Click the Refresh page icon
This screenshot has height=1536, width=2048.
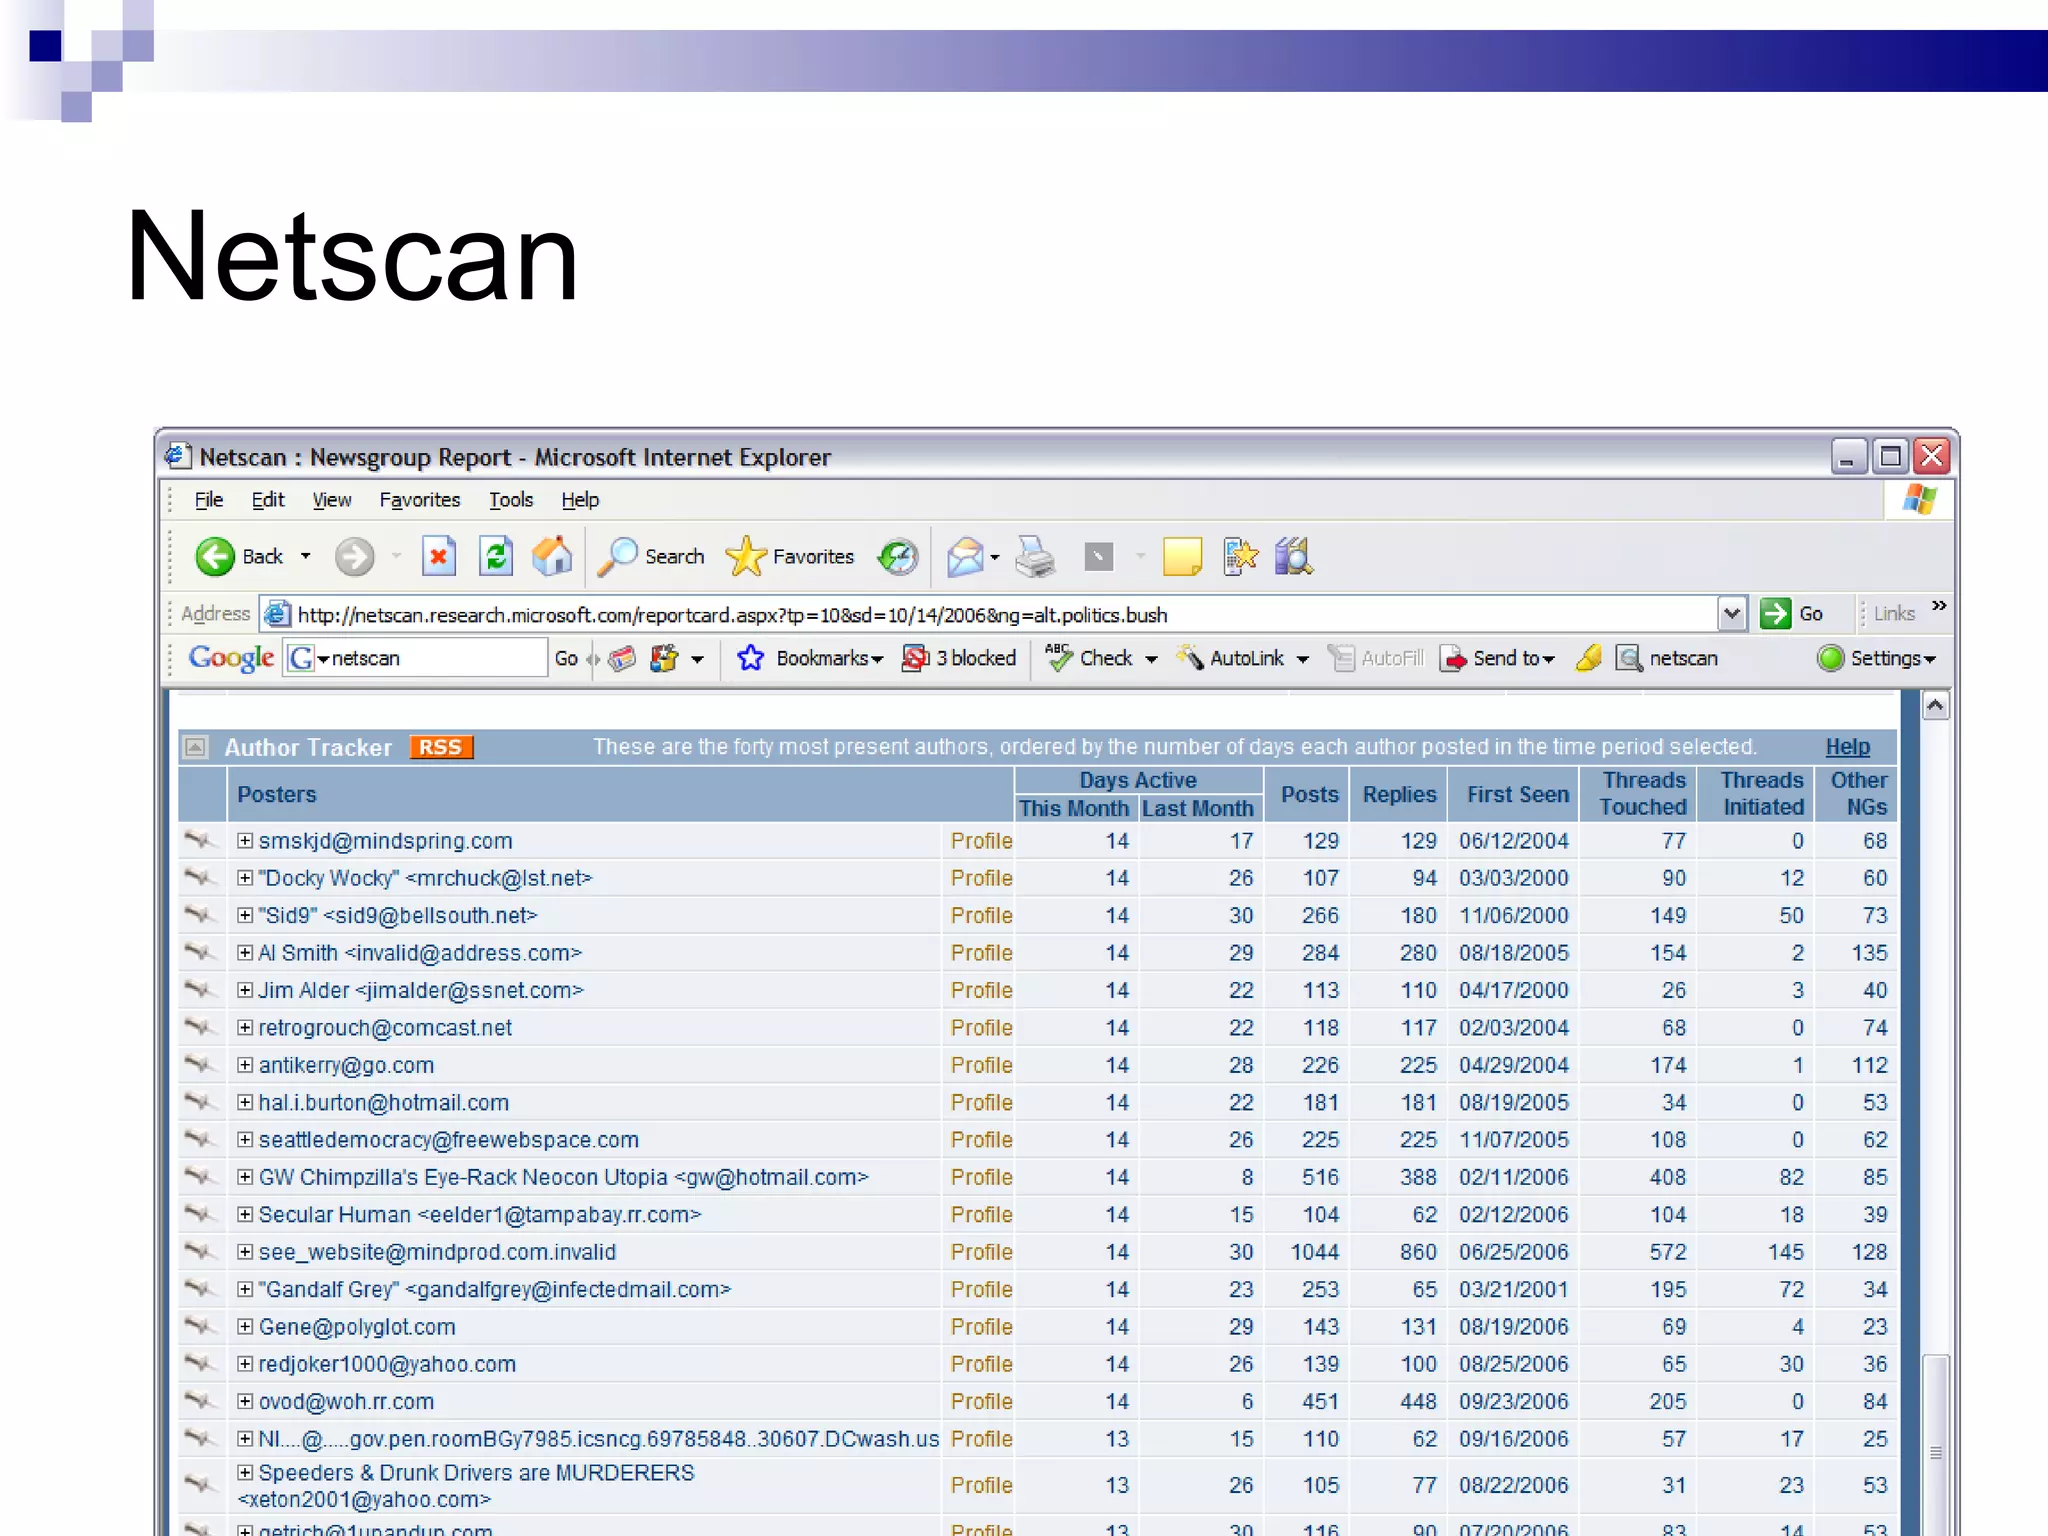click(x=496, y=557)
